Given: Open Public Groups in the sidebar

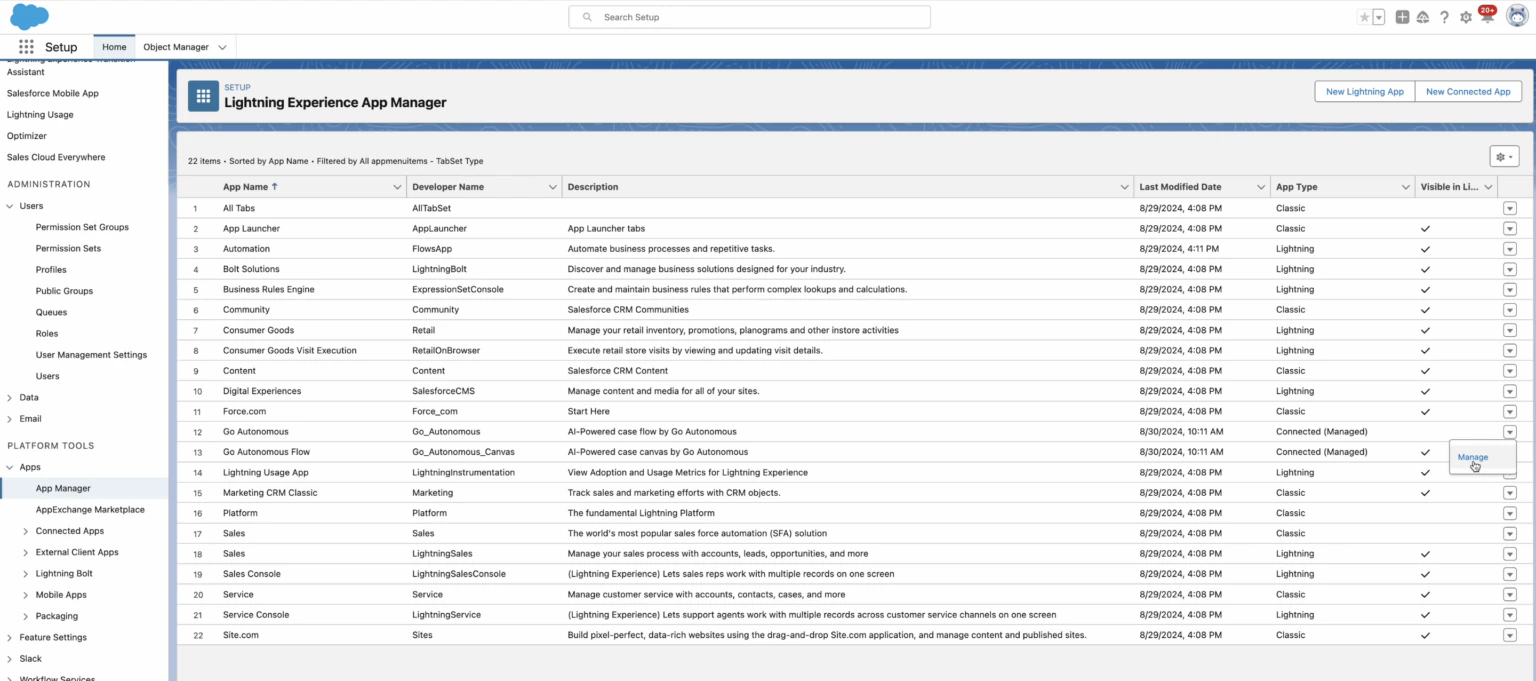Looking at the screenshot, I should 64,291.
